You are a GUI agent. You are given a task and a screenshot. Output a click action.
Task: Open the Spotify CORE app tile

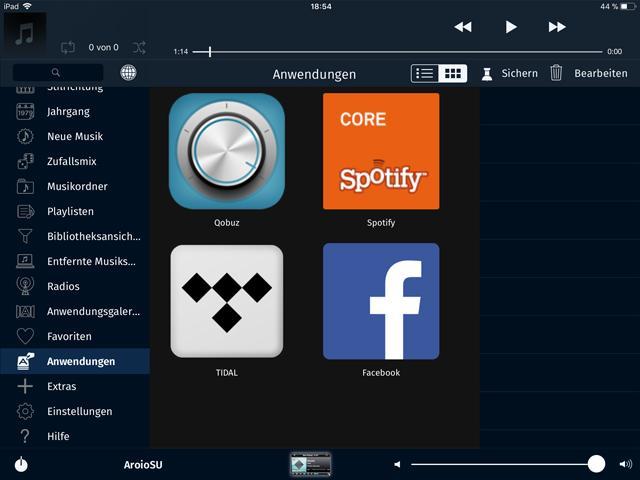(381, 151)
